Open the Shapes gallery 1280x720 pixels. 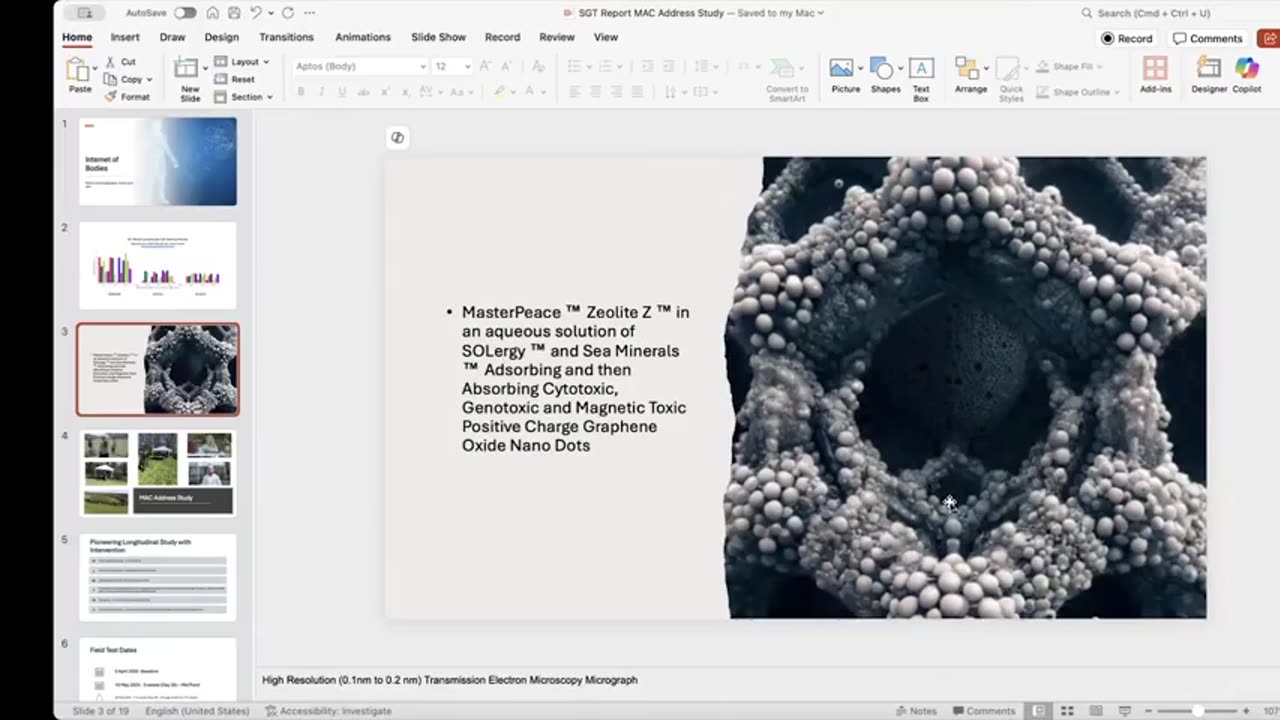pos(885,76)
